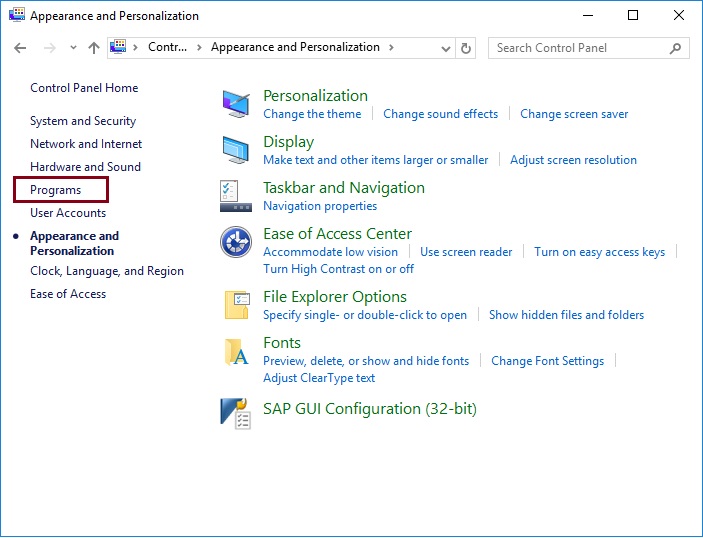703x538 pixels.
Task: Click the Personalization monitor icon
Action: point(236,104)
